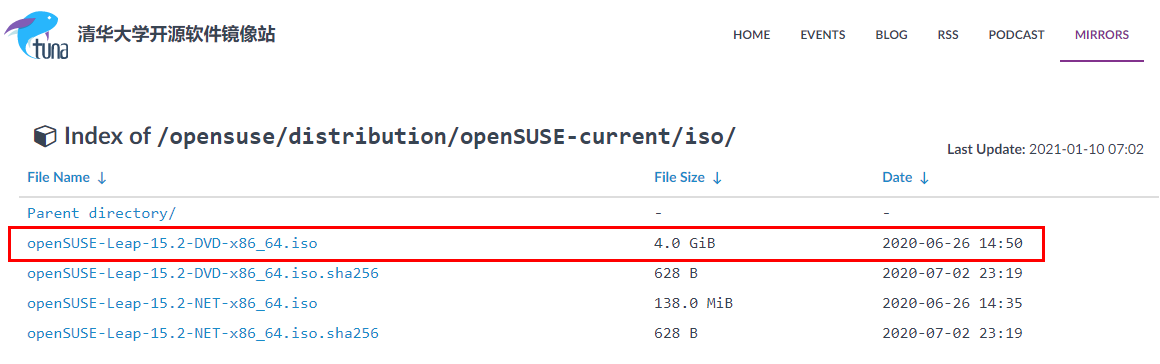Click the File Name column header

(58, 178)
